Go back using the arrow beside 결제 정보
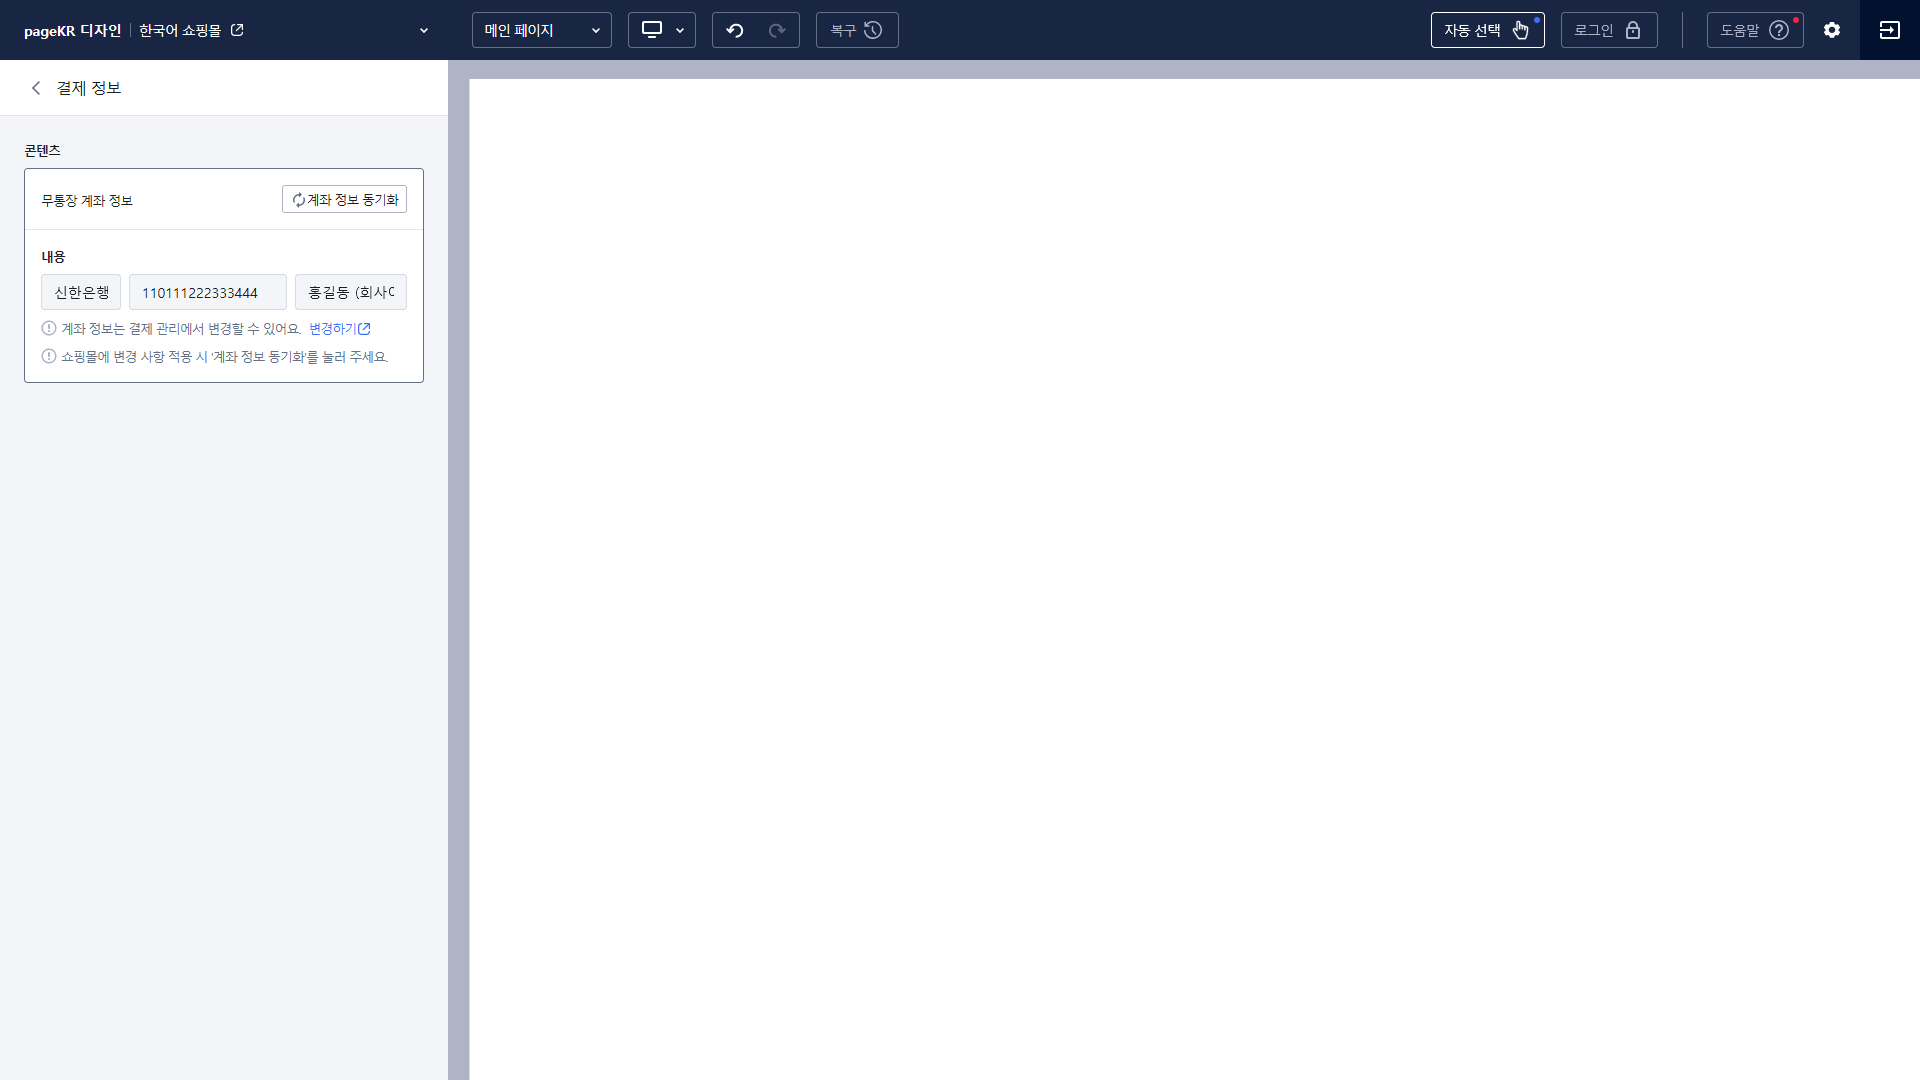Screen dimensions: 1920x1080 pyautogui.click(x=36, y=88)
